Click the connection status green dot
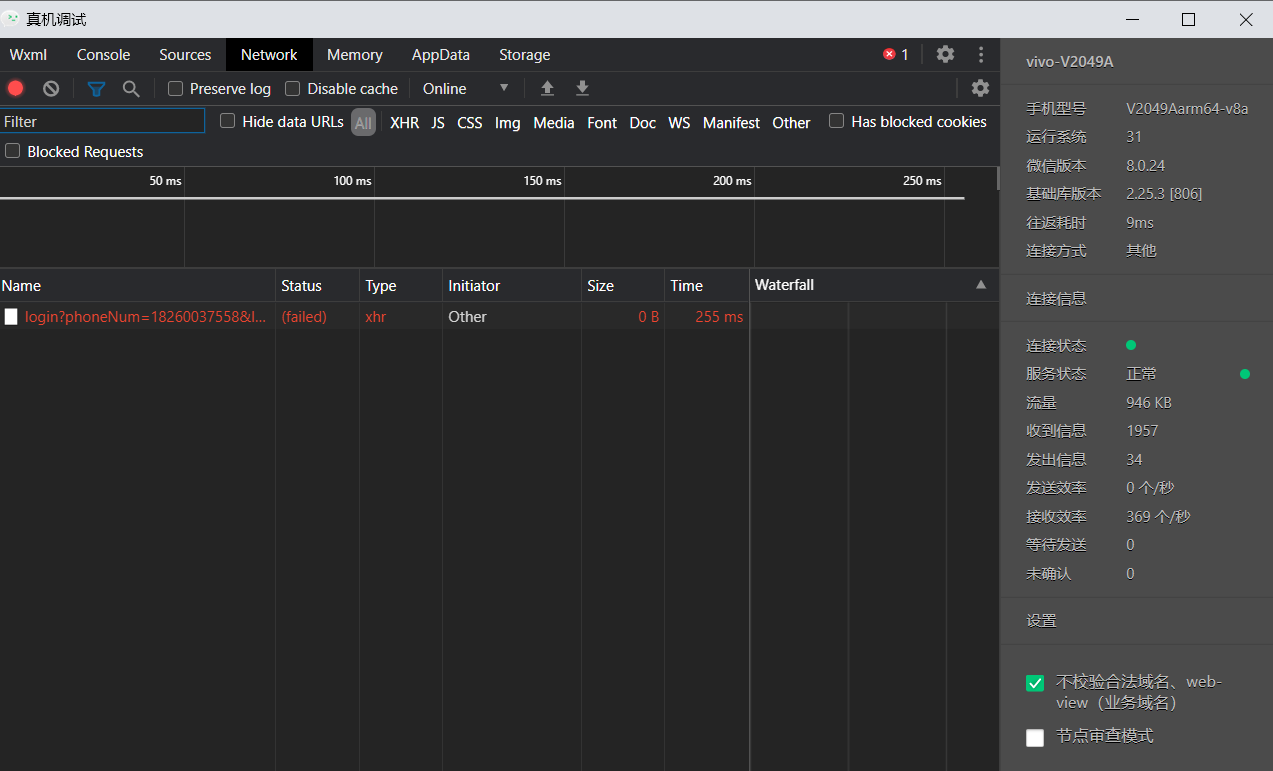This screenshot has width=1273, height=771. click(x=1131, y=345)
